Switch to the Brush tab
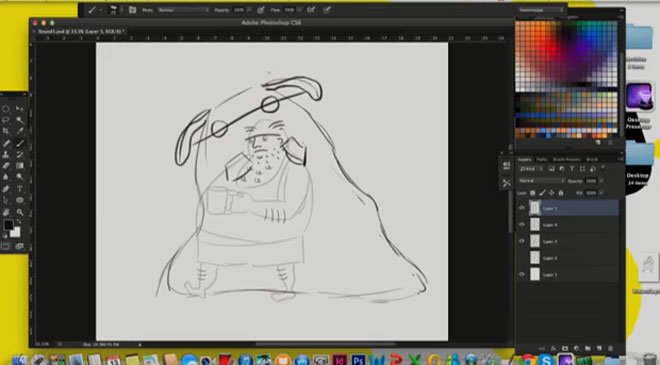Viewport: 660px width, 365px height. [x=592, y=160]
